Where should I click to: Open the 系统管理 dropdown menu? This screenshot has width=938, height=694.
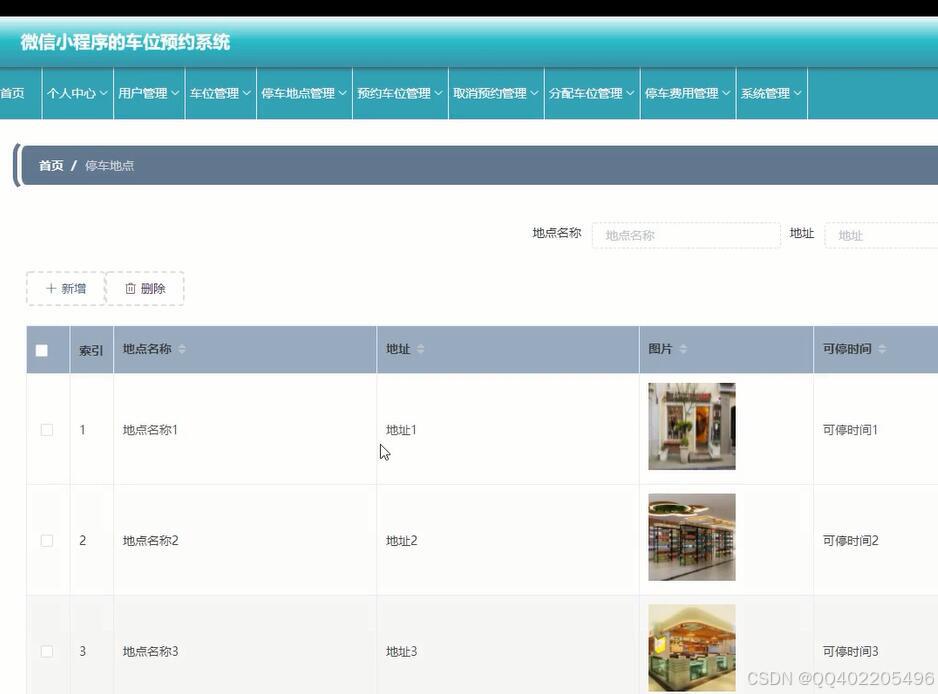point(771,93)
